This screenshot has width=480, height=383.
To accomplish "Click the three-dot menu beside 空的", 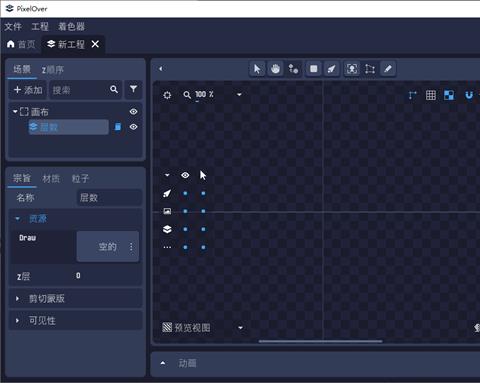I will click(x=131, y=247).
